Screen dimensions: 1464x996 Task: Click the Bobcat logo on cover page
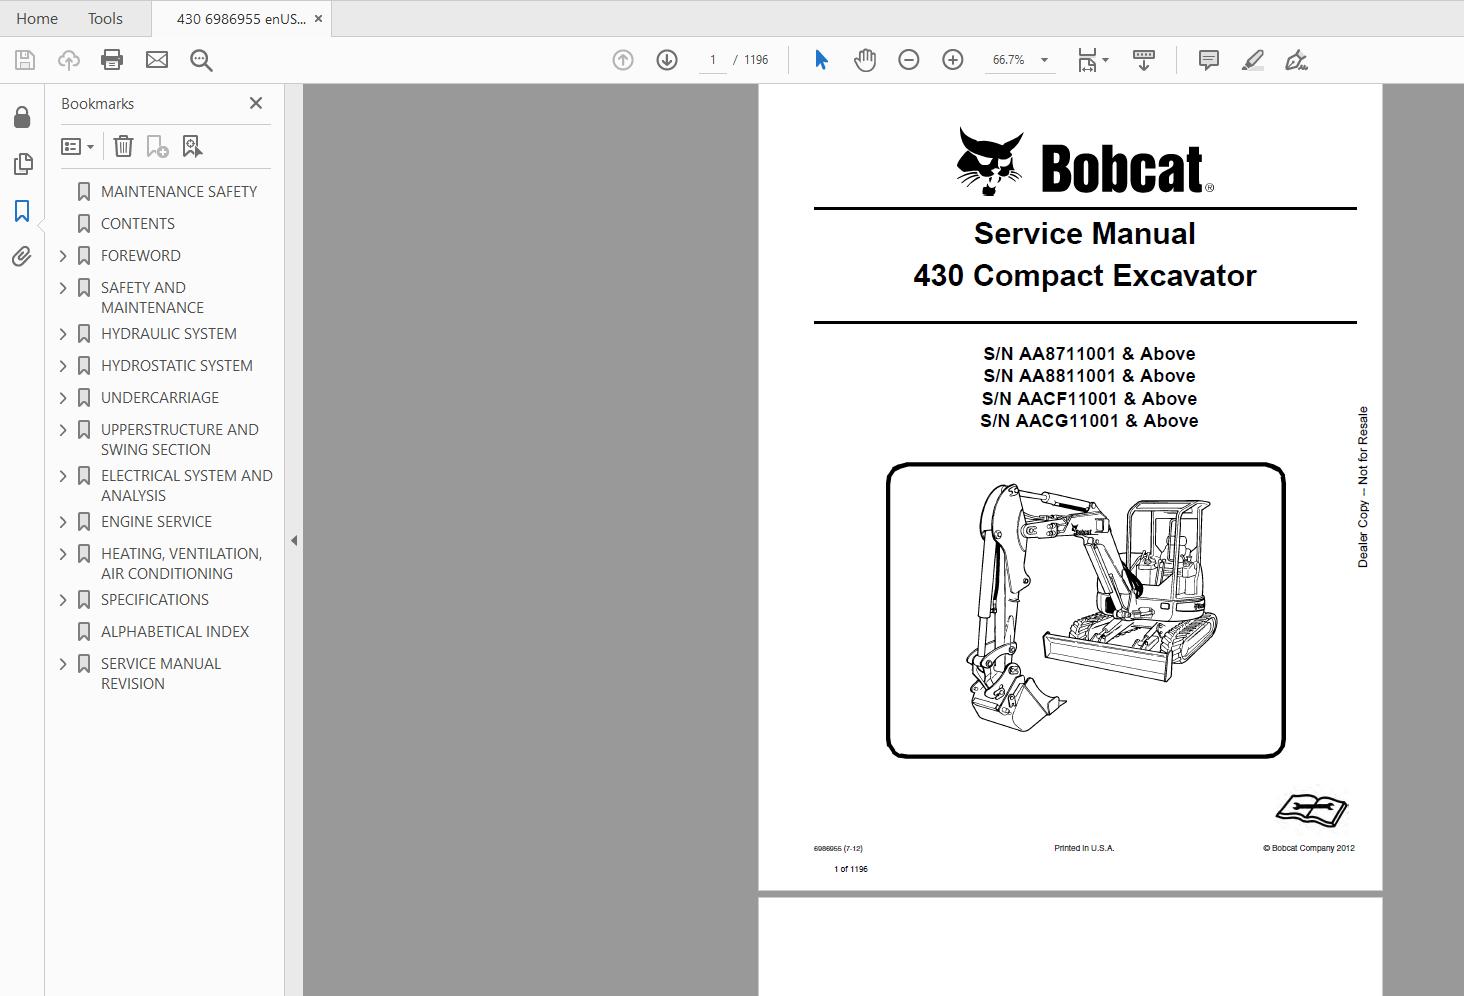[x=1085, y=162]
